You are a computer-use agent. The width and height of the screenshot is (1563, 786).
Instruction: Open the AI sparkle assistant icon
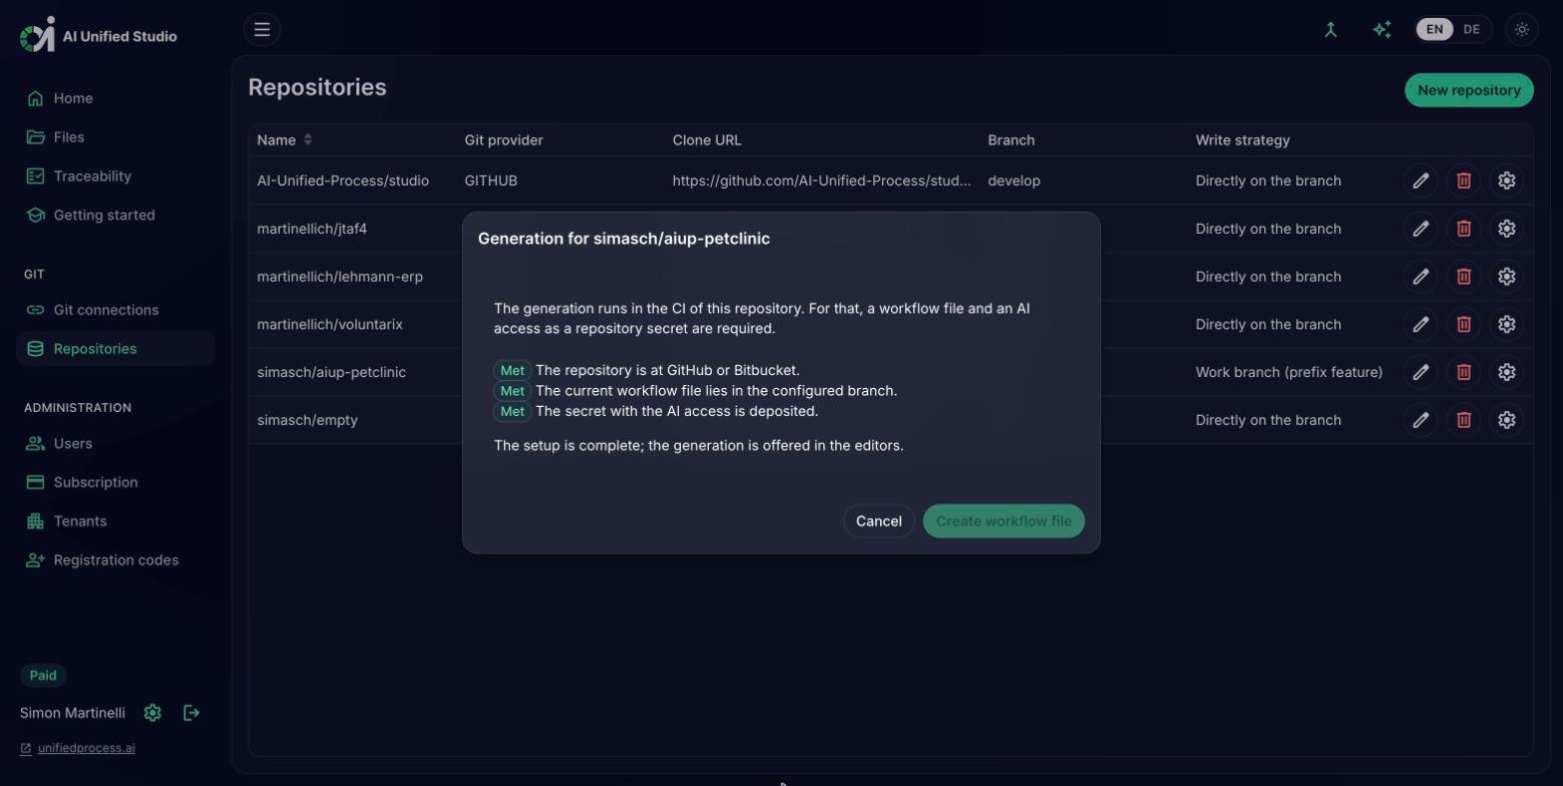coord(1382,30)
